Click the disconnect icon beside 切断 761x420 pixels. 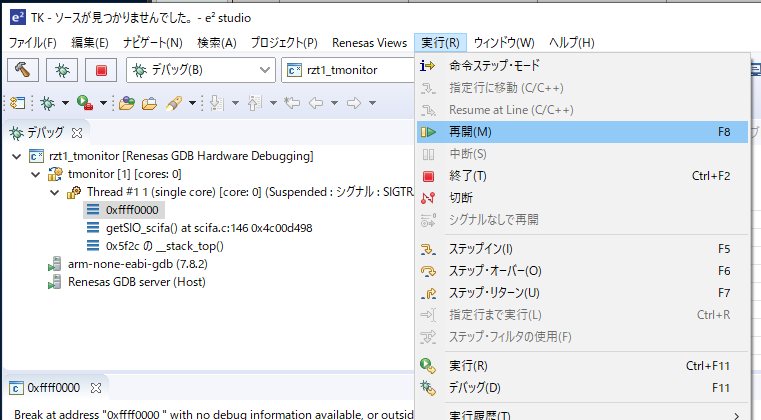tap(428, 198)
